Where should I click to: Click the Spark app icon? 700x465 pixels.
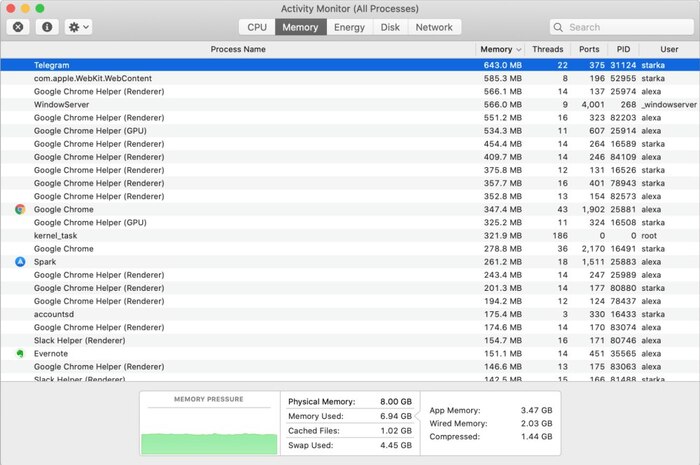[x=20, y=262]
